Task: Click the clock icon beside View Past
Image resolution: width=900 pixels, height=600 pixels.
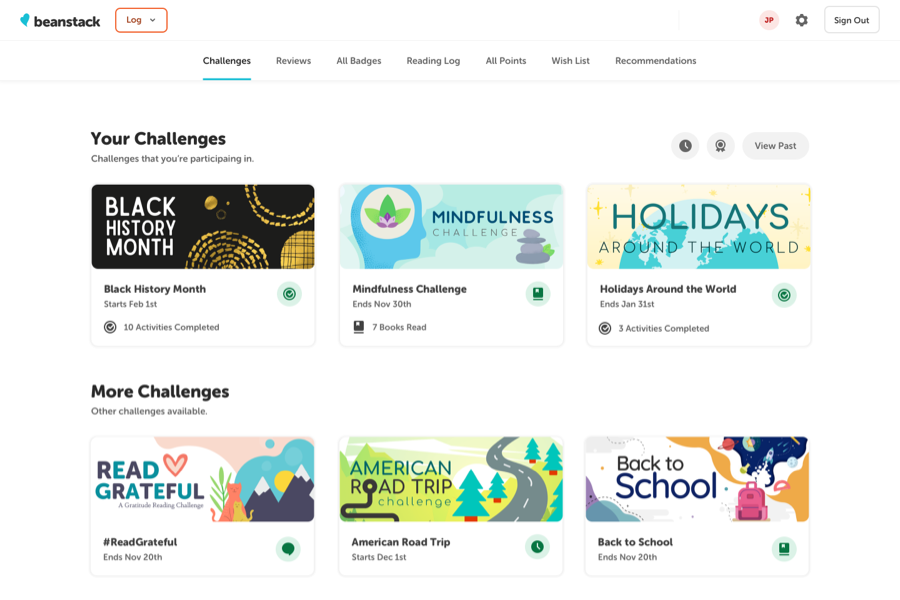Action: pos(685,146)
